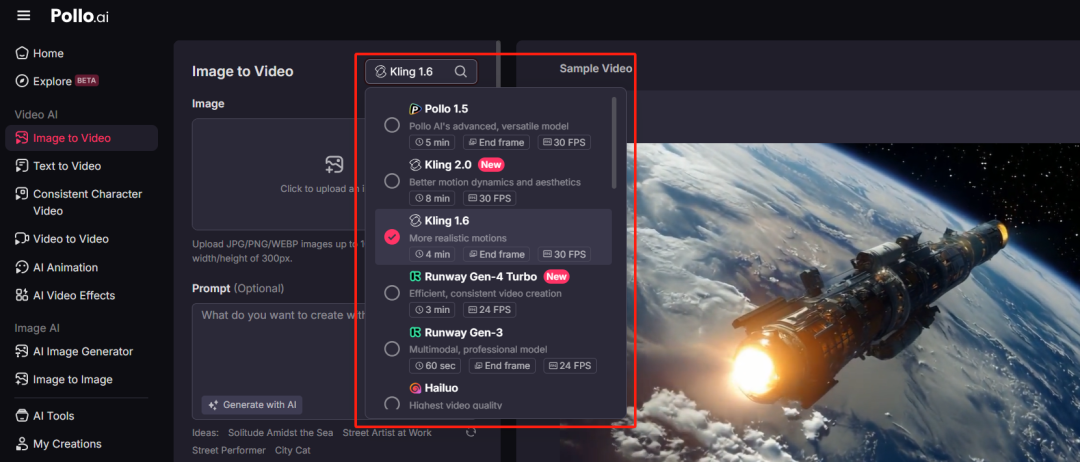Click the AI Image Generator icon
The height and width of the screenshot is (462, 1080).
[22, 351]
